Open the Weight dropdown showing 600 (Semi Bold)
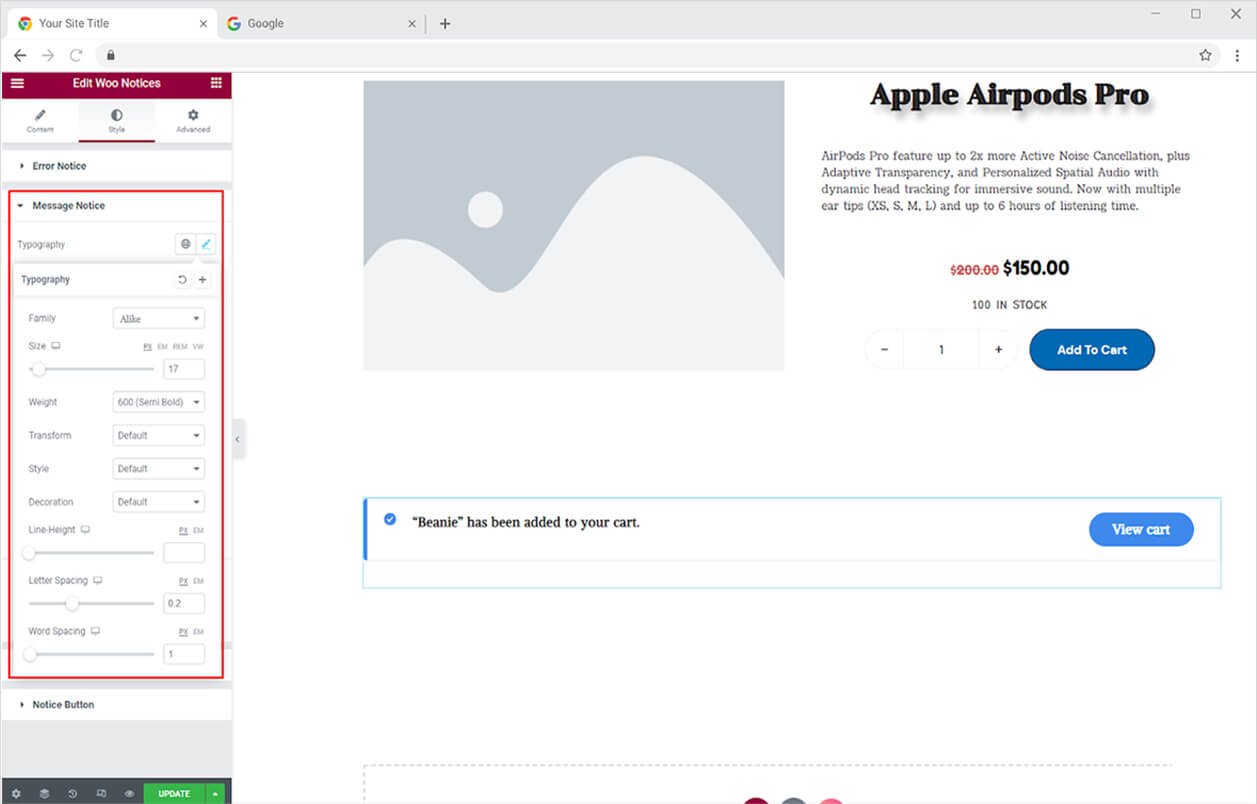 click(159, 402)
